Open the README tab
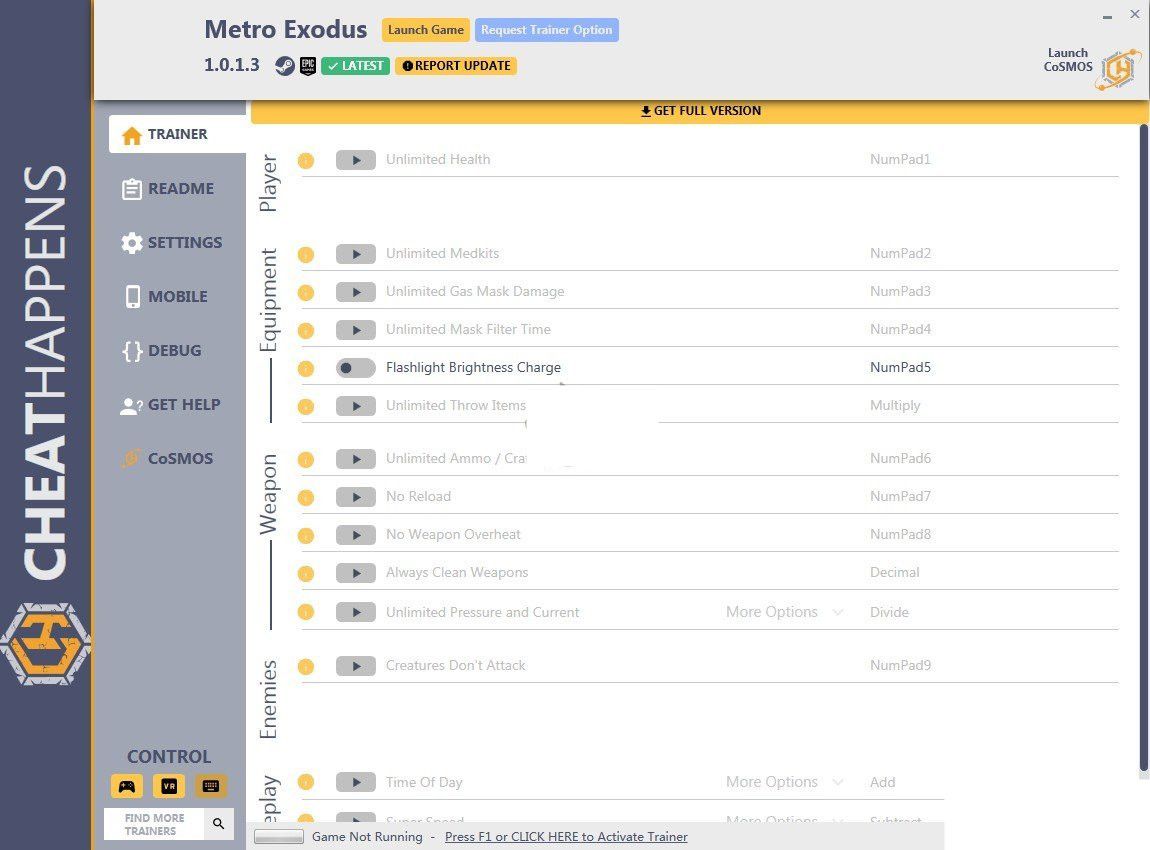This screenshot has height=850, width=1150. (x=169, y=189)
